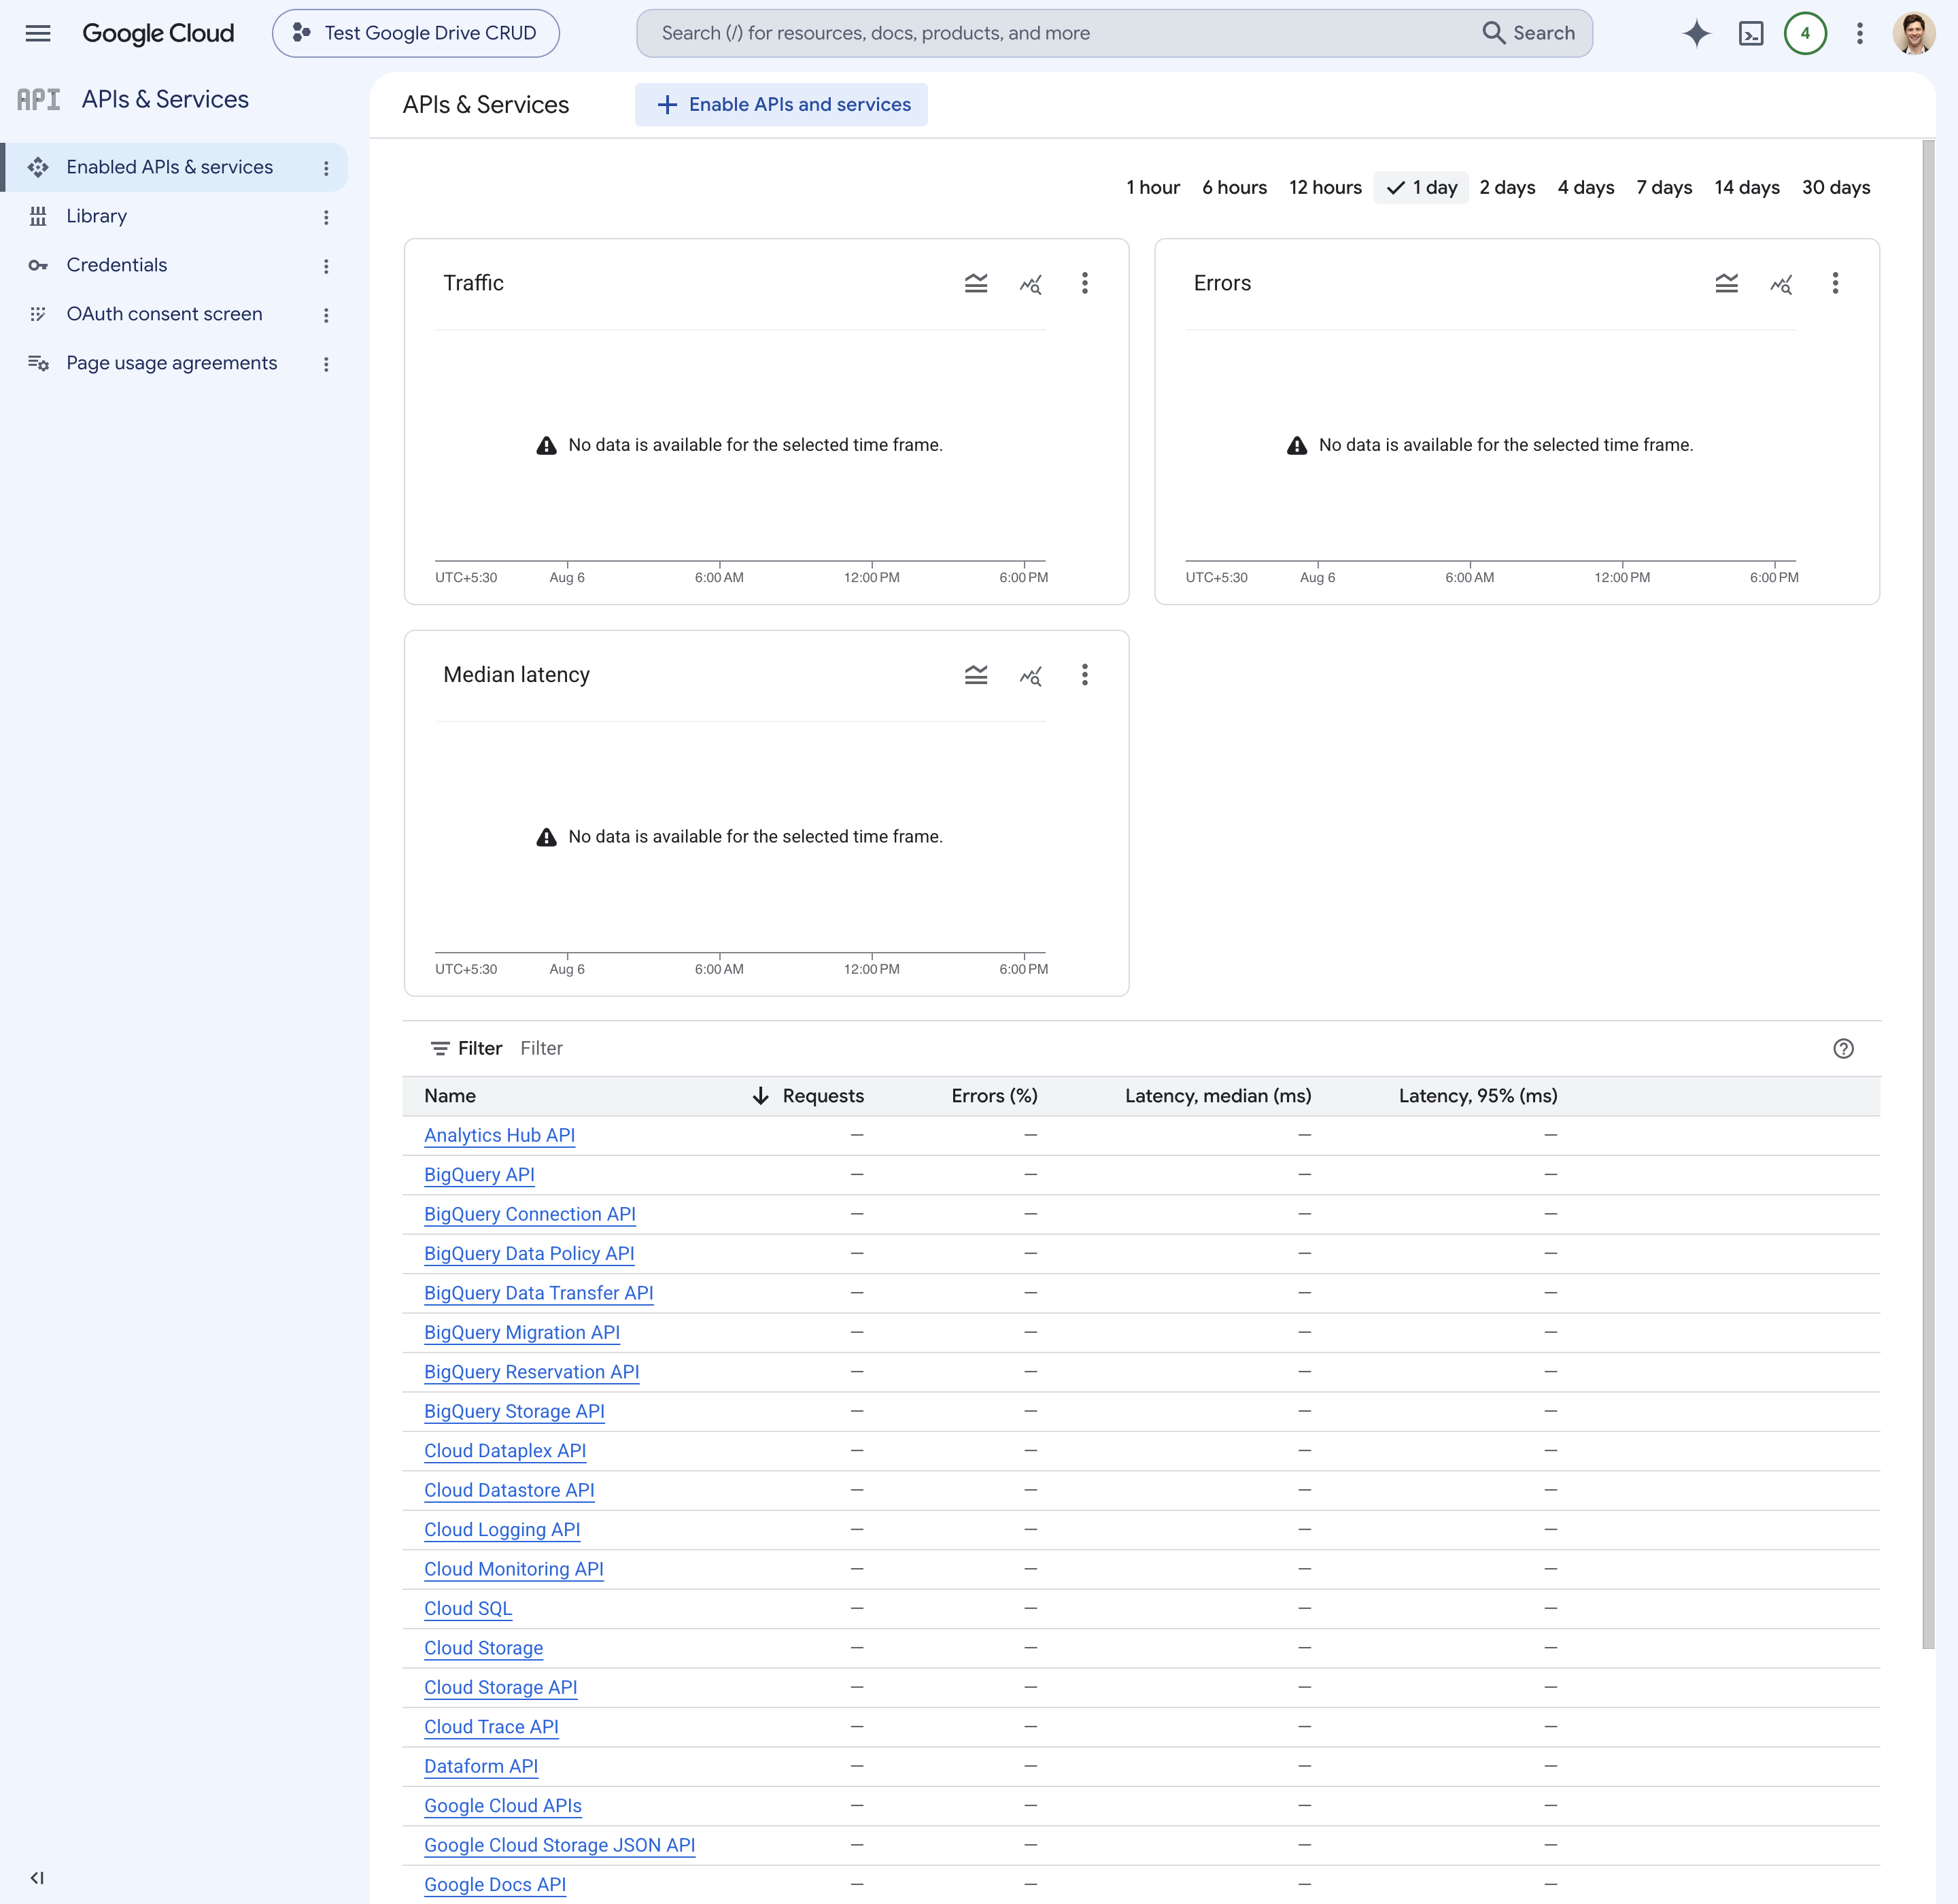The image size is (1958, 1904).
Task: Select 7 days time range
Action: tap(1664, 187)
